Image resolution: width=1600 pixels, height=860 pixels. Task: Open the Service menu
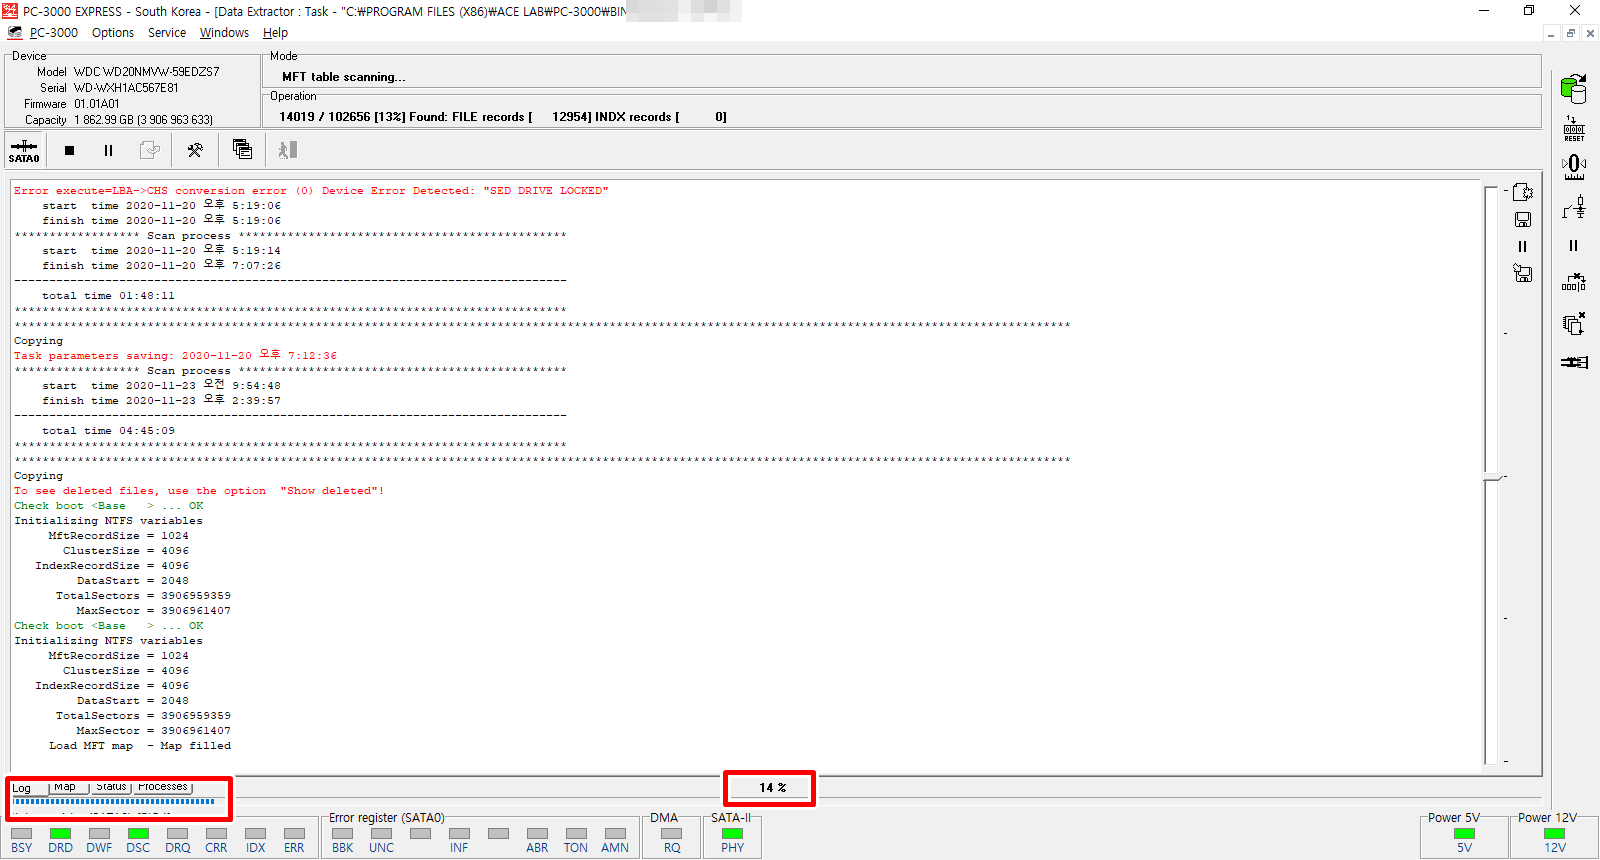click(x=167, y=33)
